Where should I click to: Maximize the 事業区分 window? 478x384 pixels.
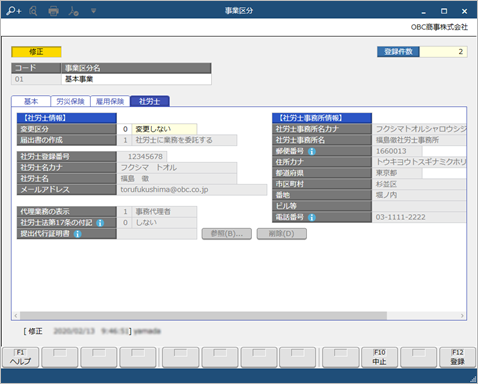[x=444, y=11]
